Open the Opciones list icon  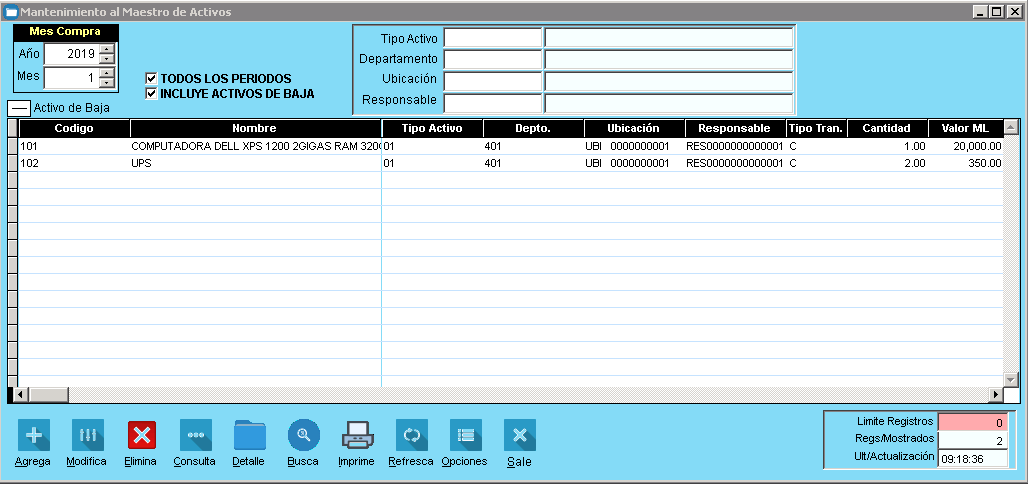coord(465,436)
